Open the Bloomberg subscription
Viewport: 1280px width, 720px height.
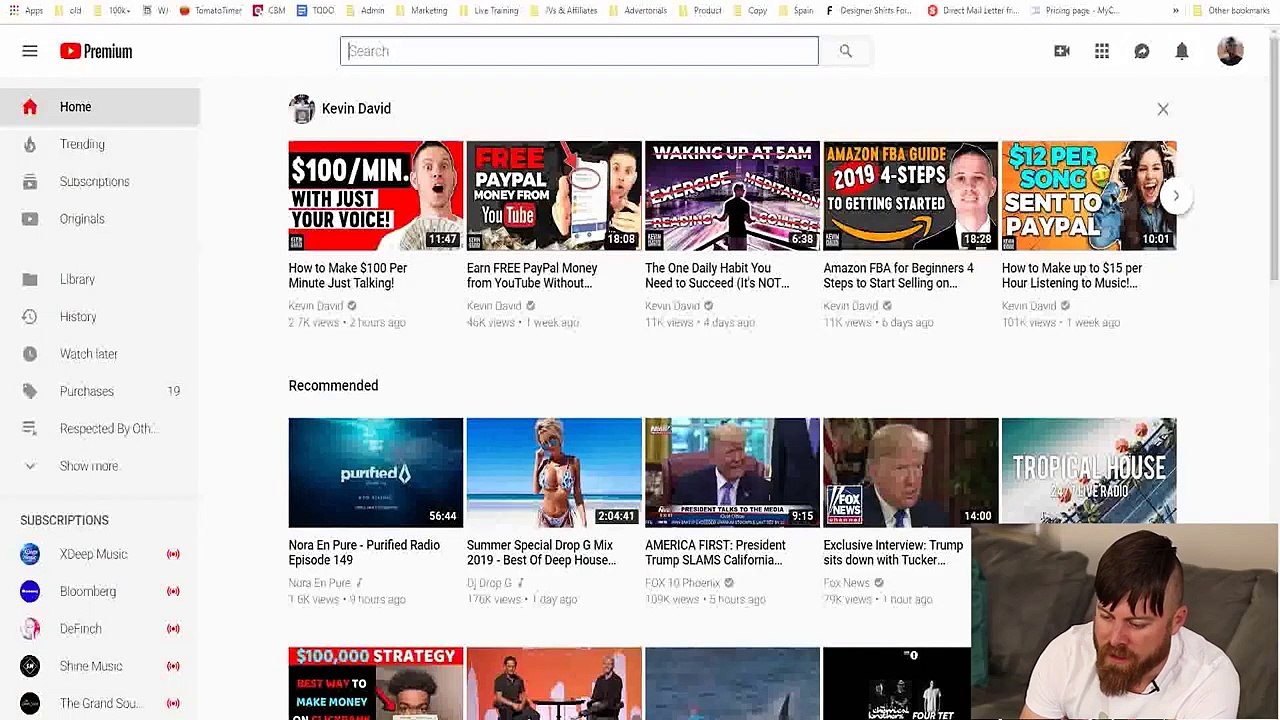tap(100, 591)
